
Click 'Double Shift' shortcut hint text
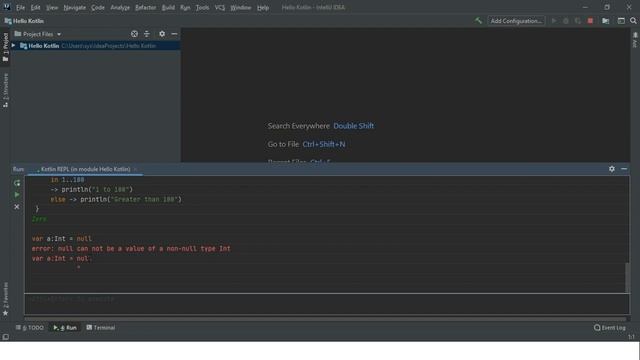pos(353,126)
